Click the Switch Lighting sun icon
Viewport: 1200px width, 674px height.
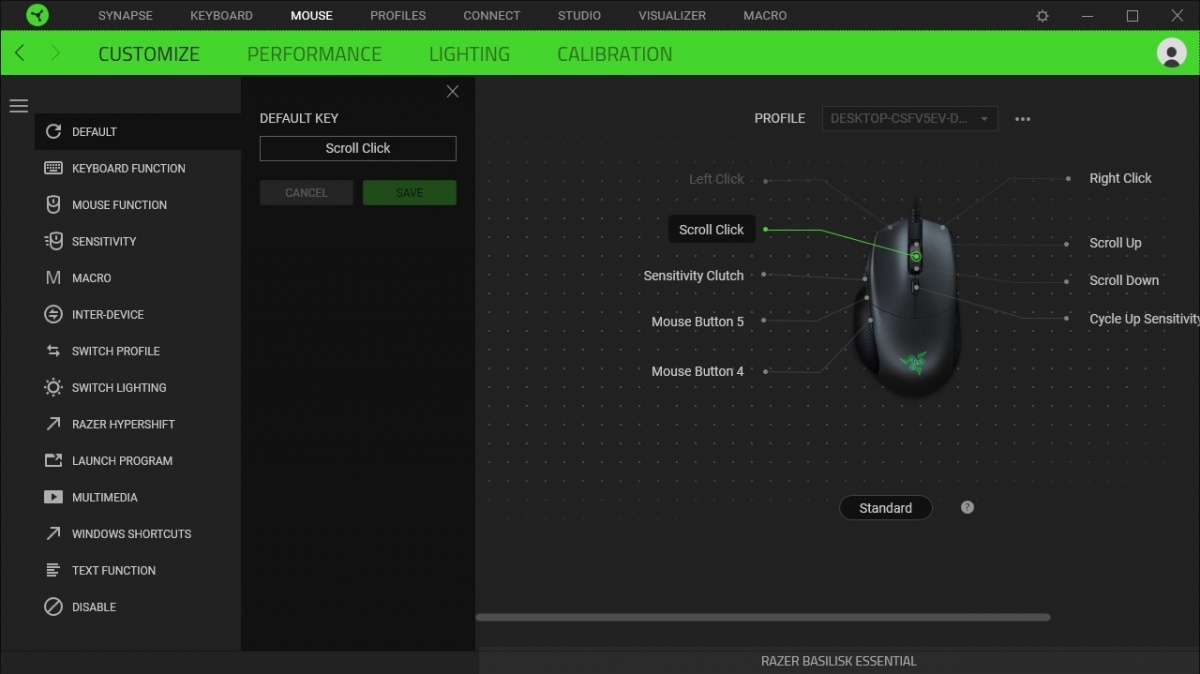(53, 387)
